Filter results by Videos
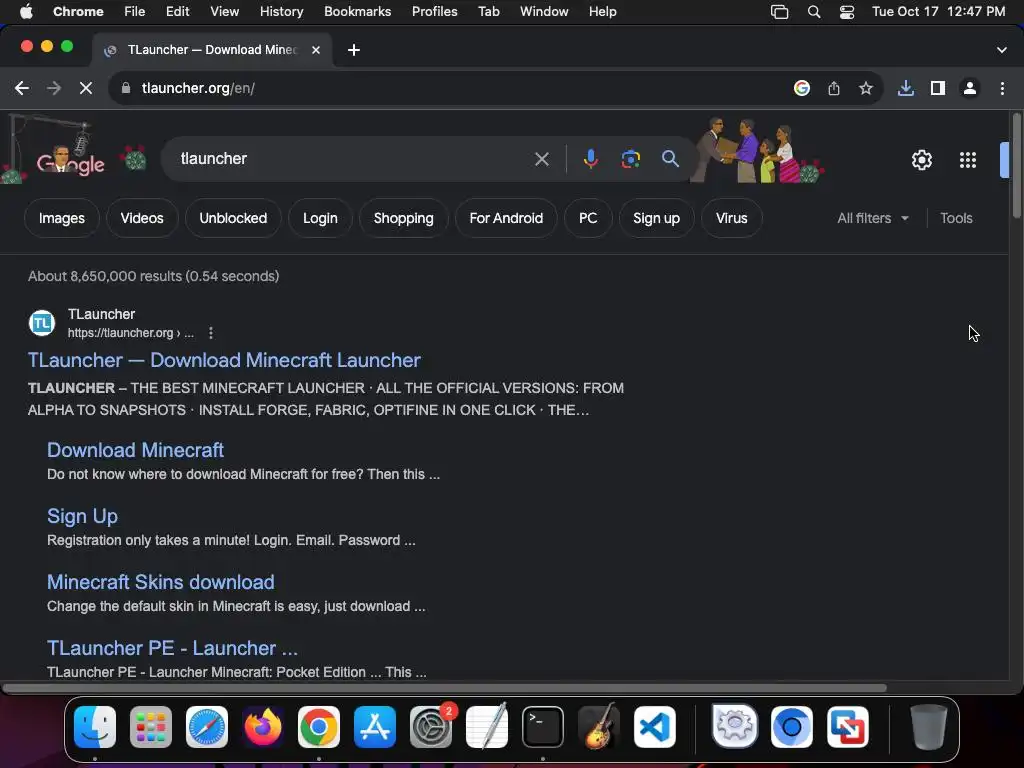1024x768 pixels. click(142, 218)
